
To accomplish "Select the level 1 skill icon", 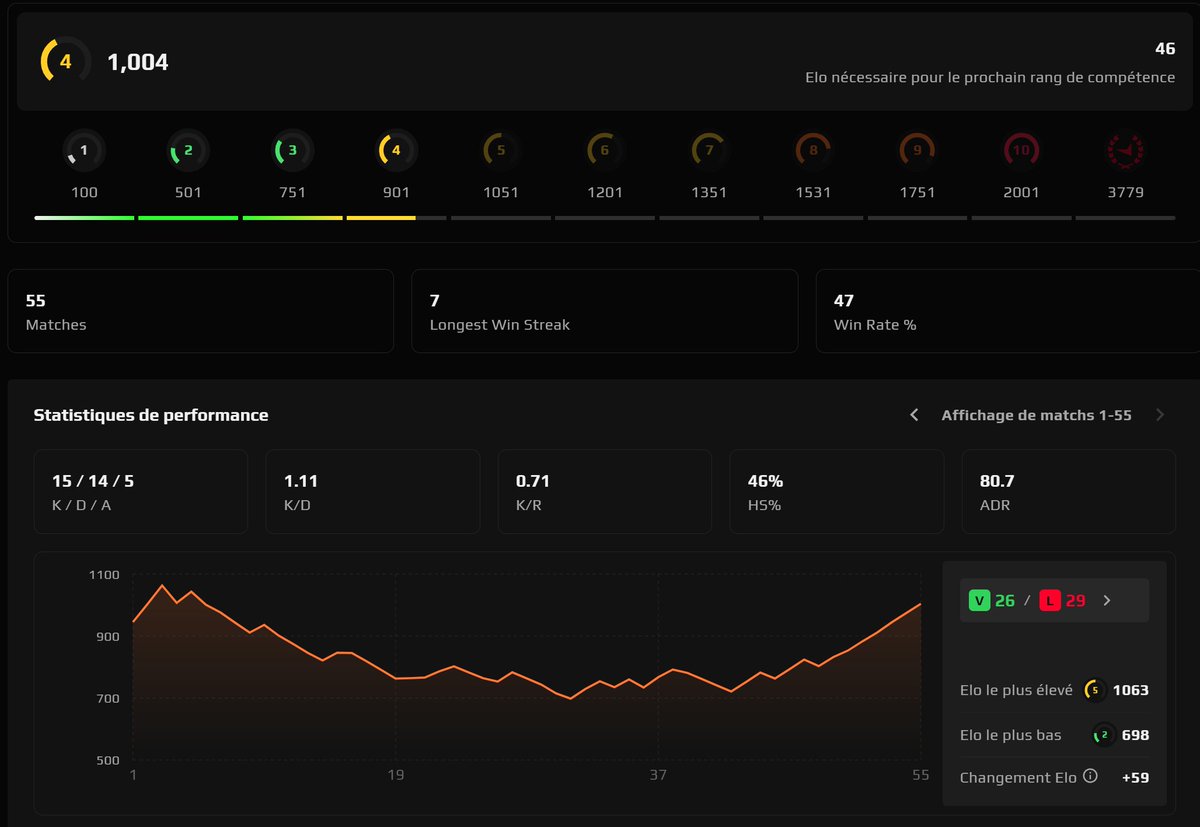I will click(x=84, y=151).
